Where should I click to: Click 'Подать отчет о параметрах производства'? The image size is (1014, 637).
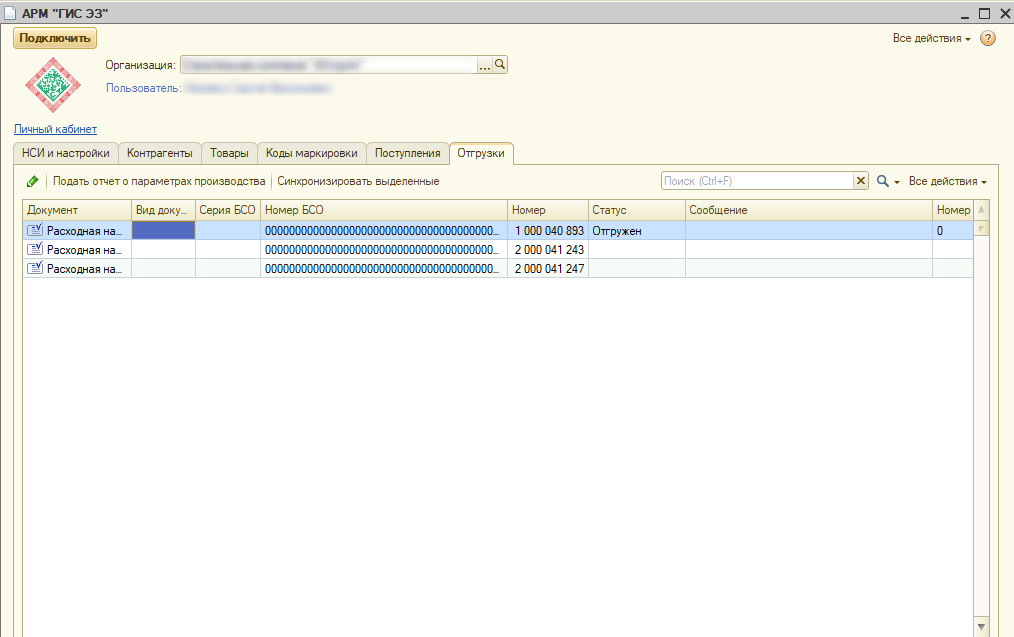(x=159, y=182)
